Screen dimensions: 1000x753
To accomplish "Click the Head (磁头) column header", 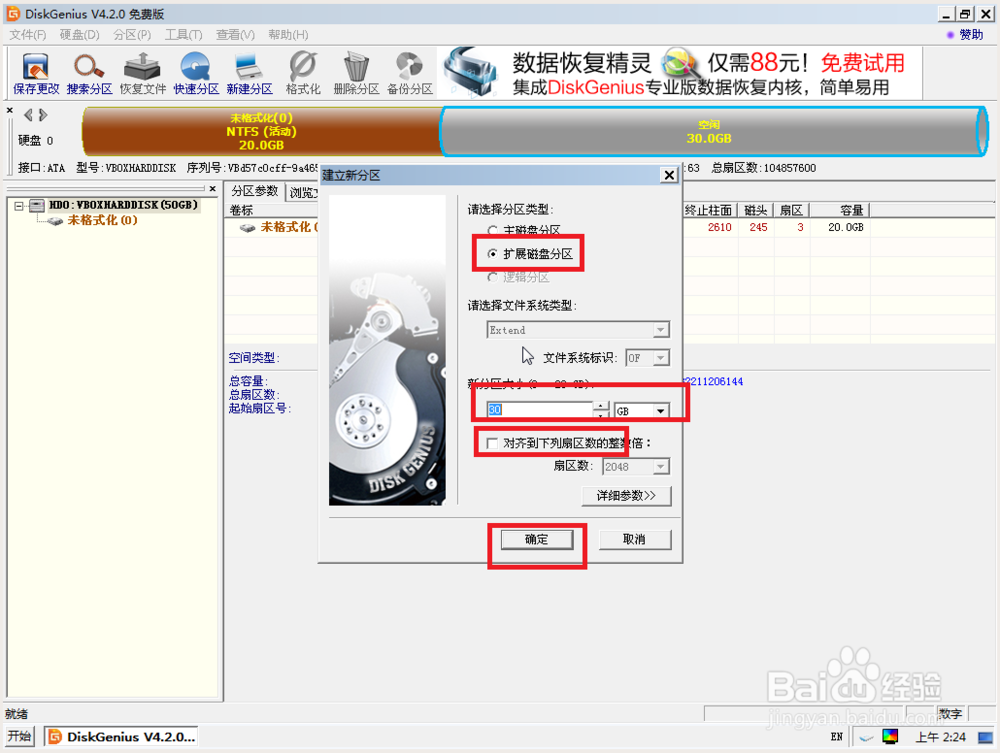I will [x=756, y=210].
